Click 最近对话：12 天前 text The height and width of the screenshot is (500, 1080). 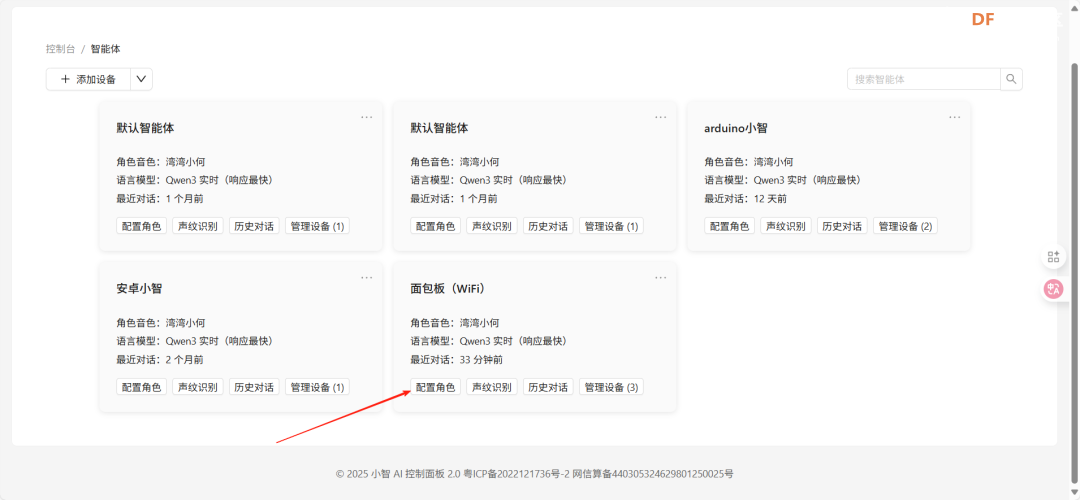[x=745, y=198]
